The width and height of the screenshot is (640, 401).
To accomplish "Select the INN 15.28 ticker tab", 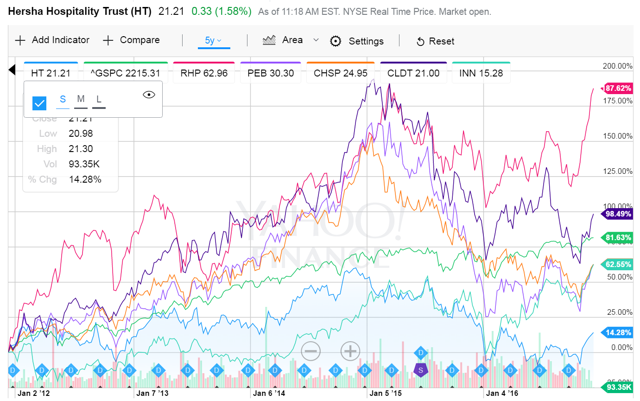I will (x=481, y=73).
